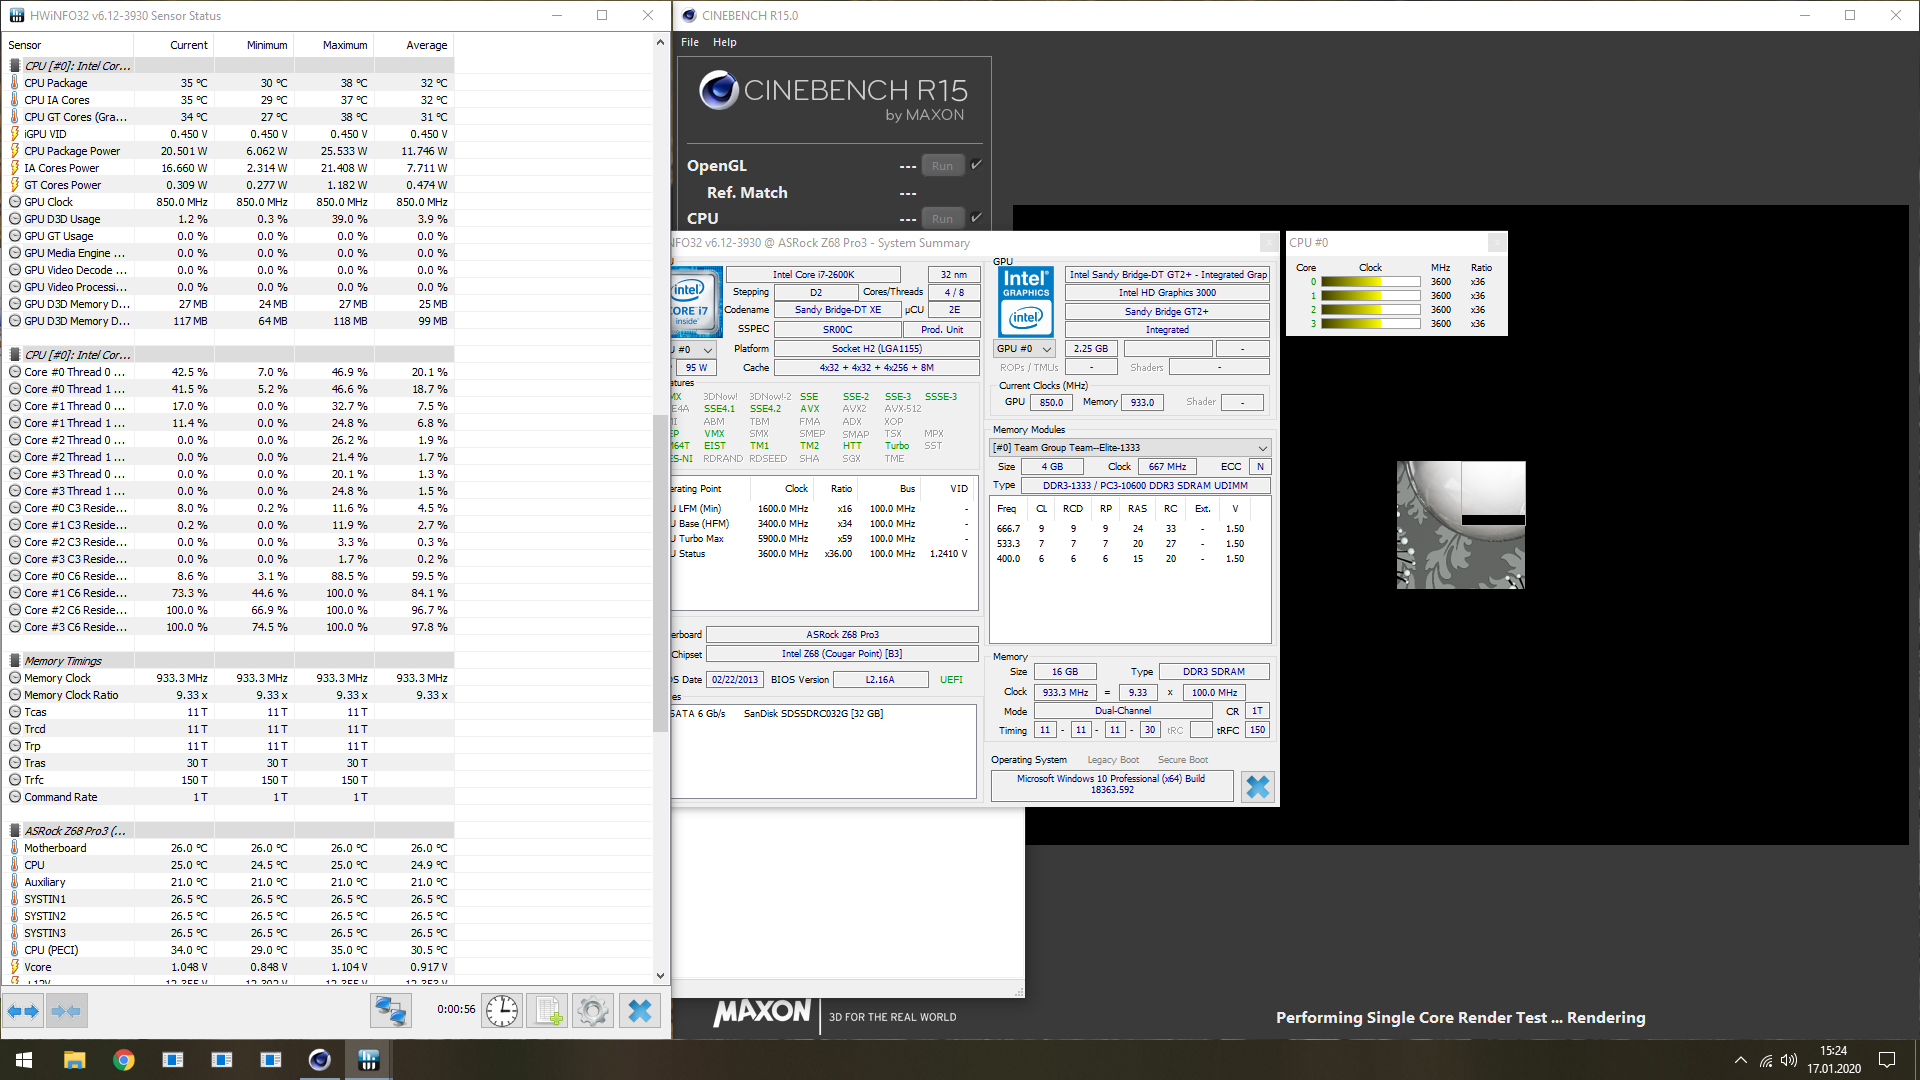
Task: Click the expand sensor columns arrows icon
Action: (23, 1011)
